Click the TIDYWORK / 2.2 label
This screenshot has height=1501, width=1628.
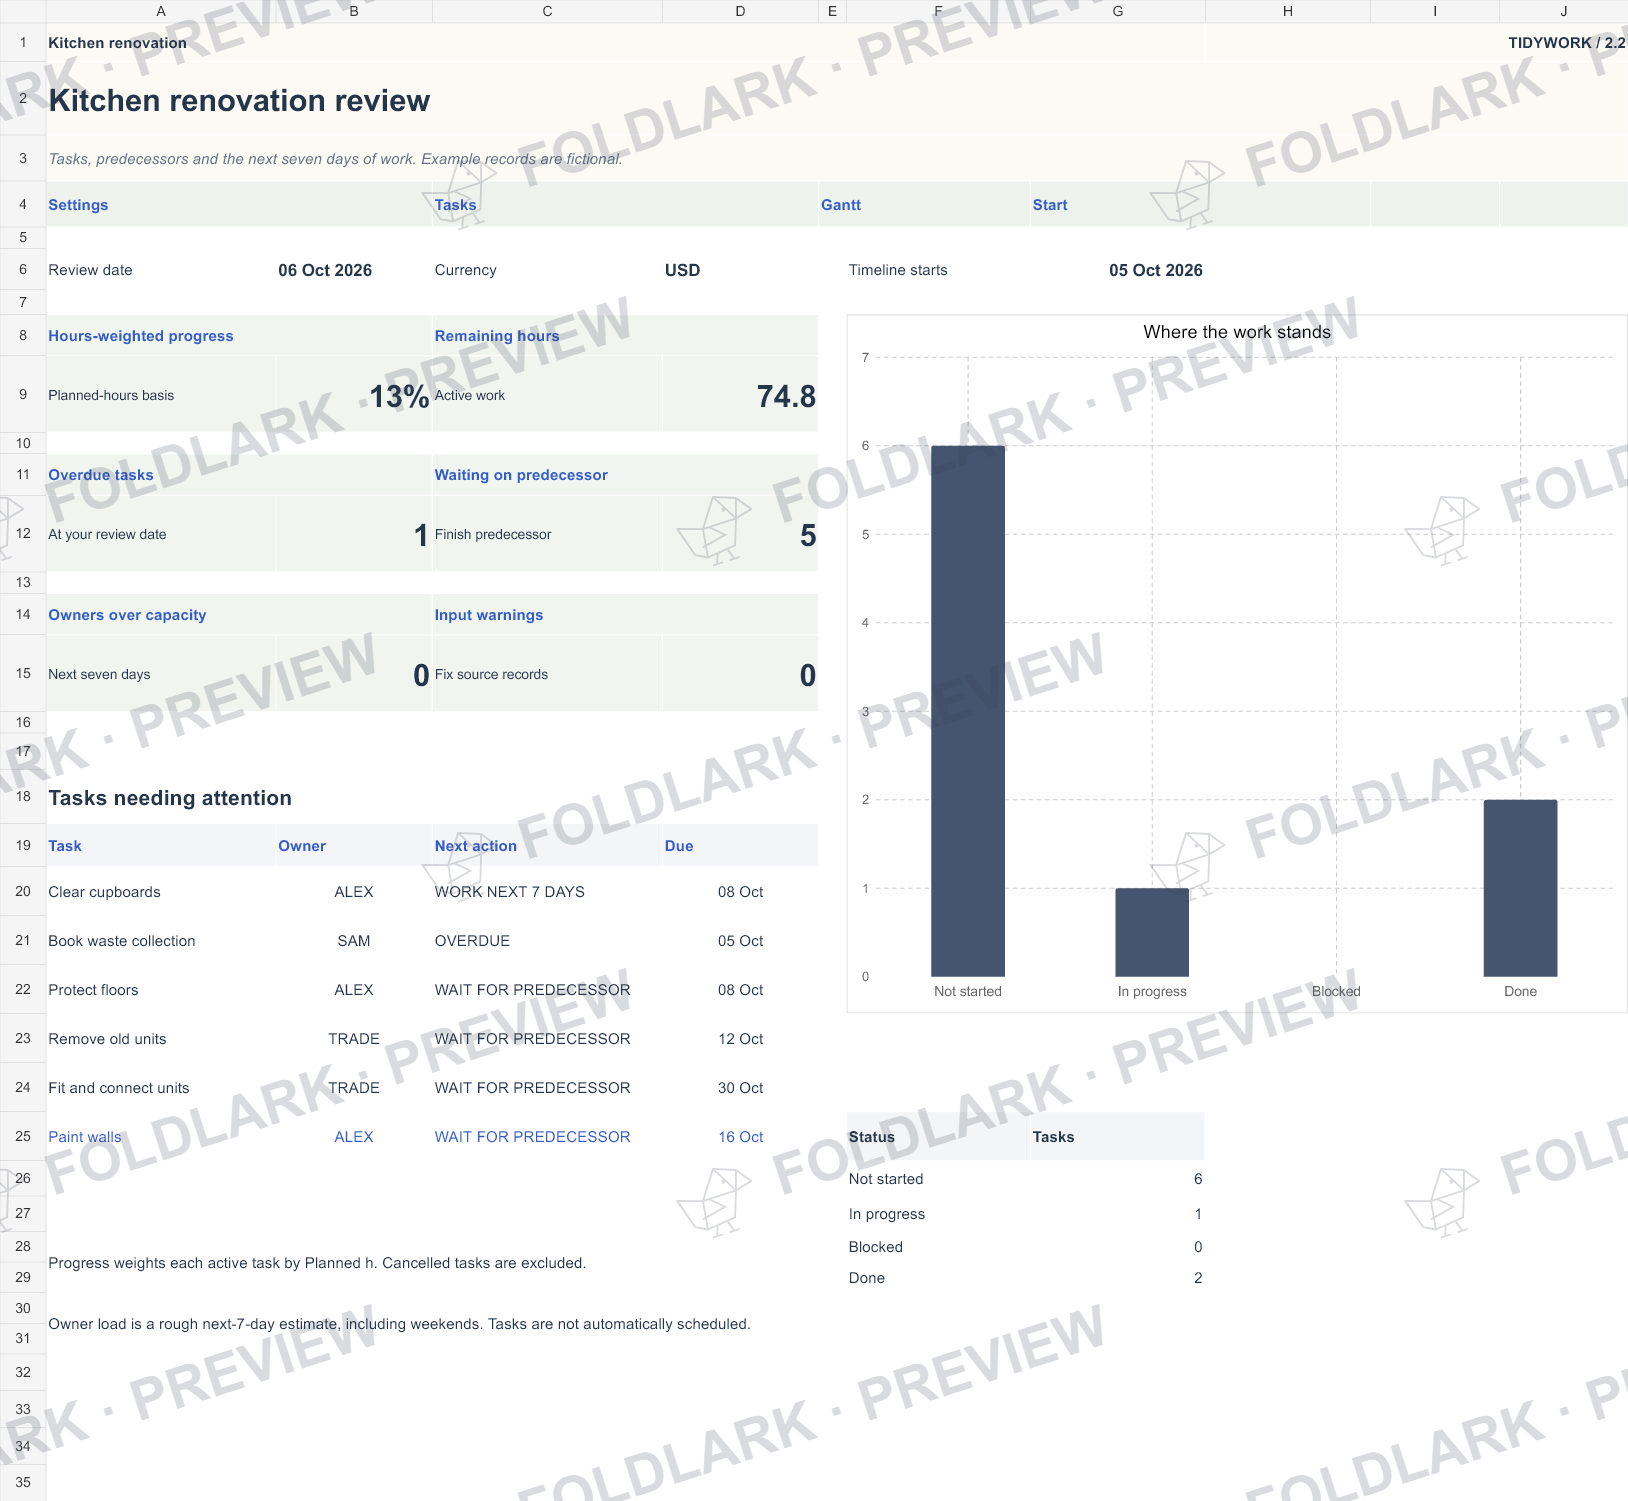(x=1567, y=43)
